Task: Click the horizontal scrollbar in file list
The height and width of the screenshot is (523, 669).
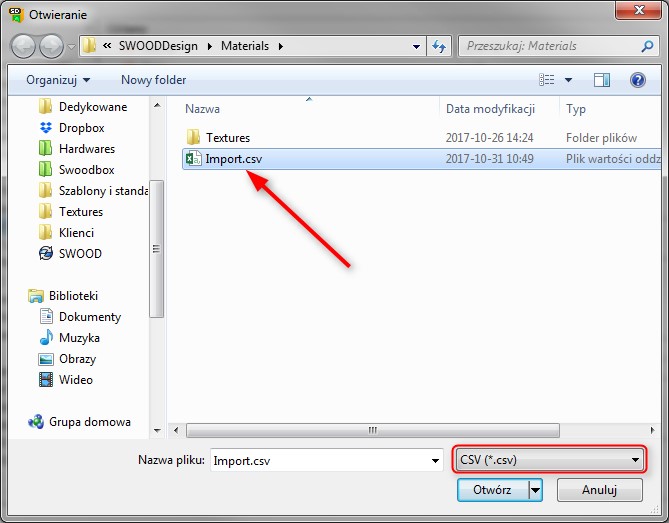Action: tap(373, 430)
